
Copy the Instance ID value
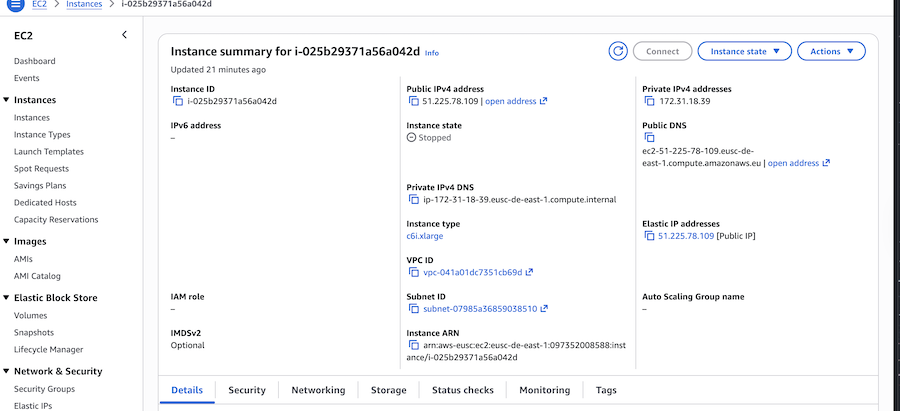(177, 101)
